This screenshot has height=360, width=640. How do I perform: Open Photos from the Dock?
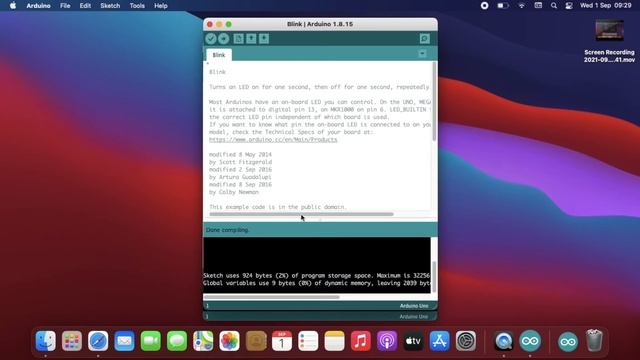click(x=229, y=340)
